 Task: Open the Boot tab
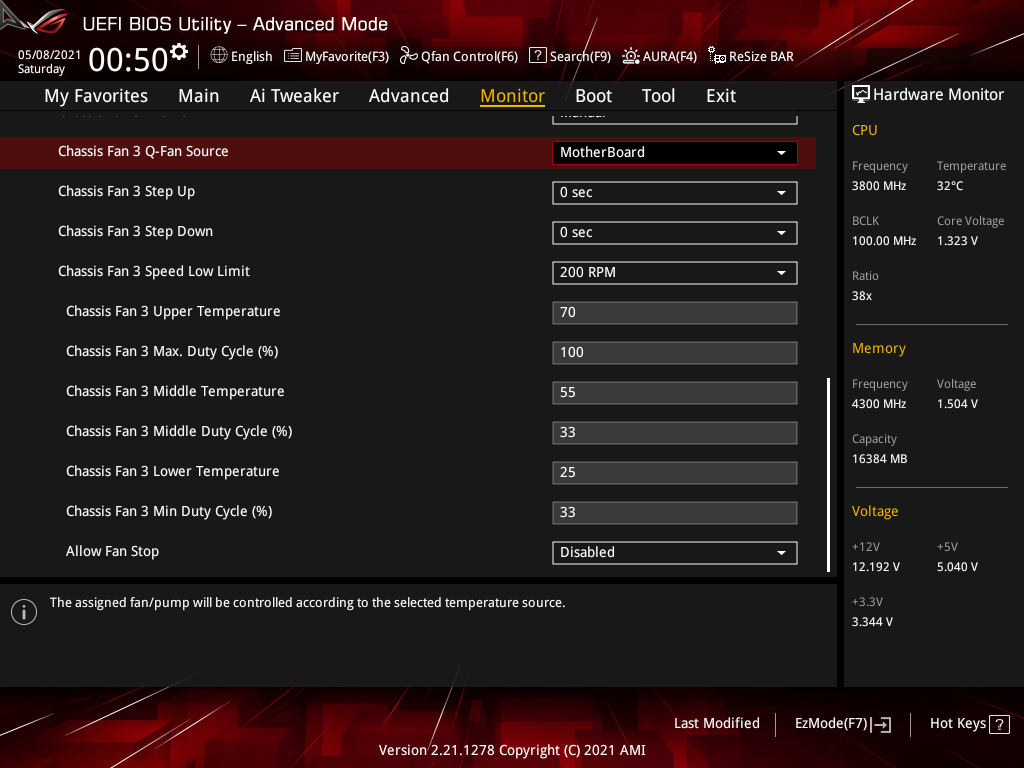point(594,96)
